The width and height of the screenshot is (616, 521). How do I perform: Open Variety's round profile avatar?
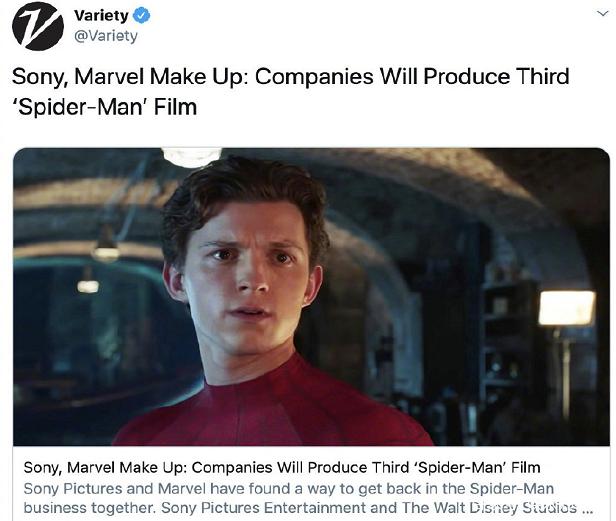click(38, 26)
